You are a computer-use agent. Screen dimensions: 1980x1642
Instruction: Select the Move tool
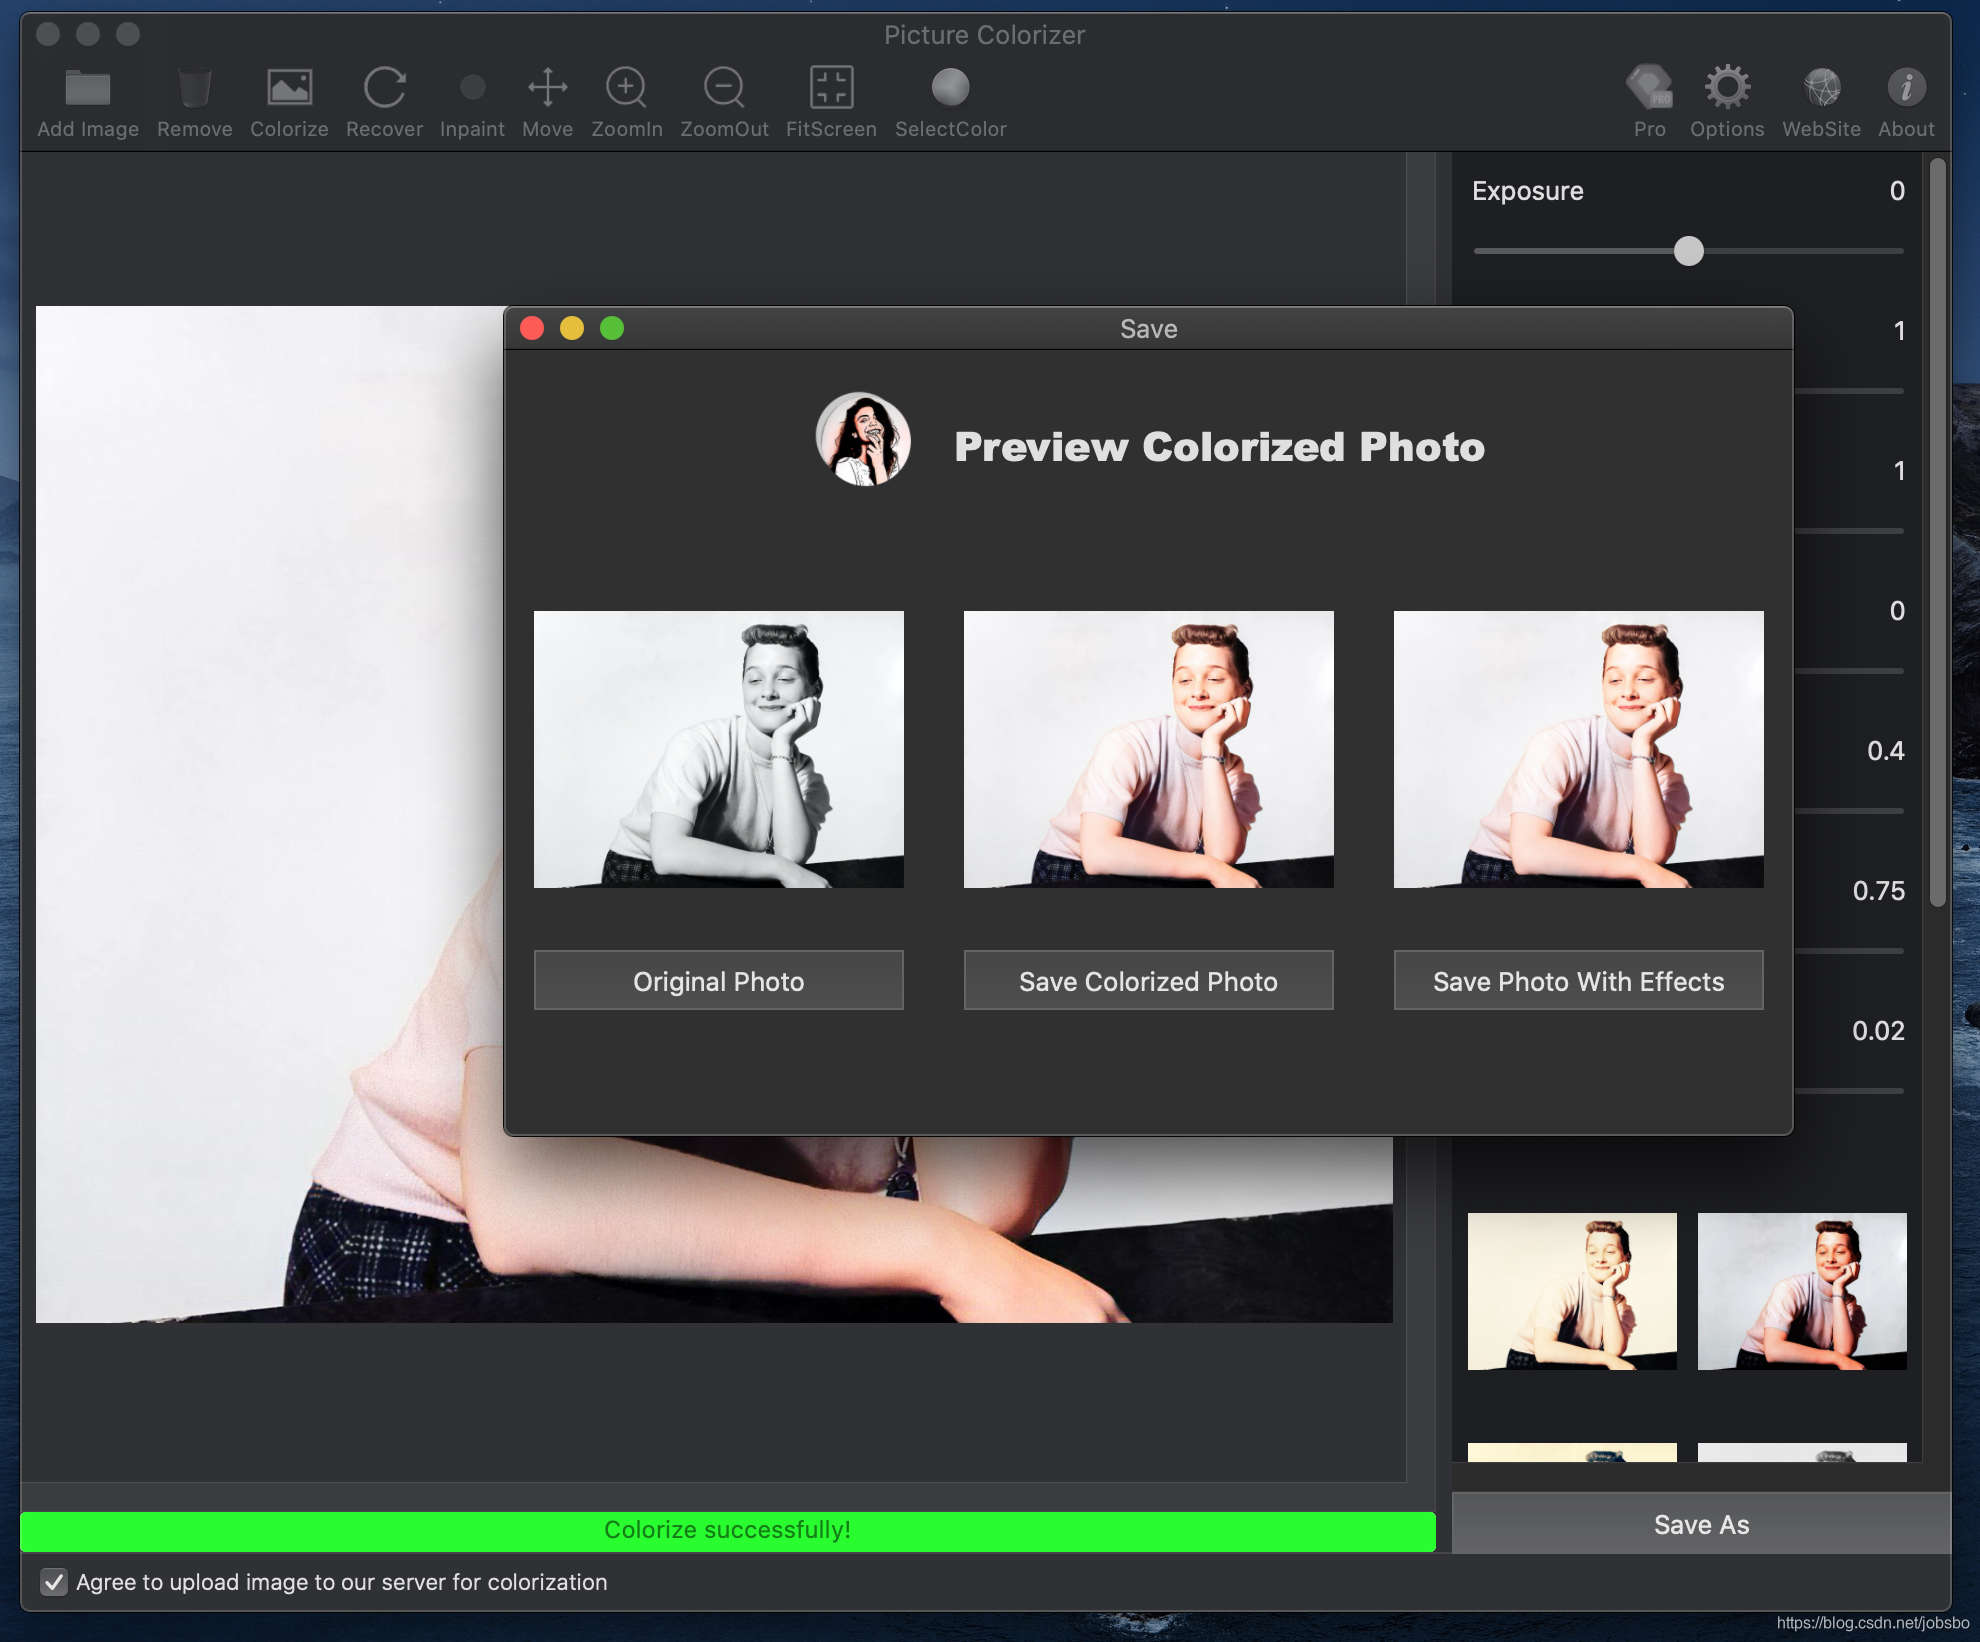click(547, 88)
